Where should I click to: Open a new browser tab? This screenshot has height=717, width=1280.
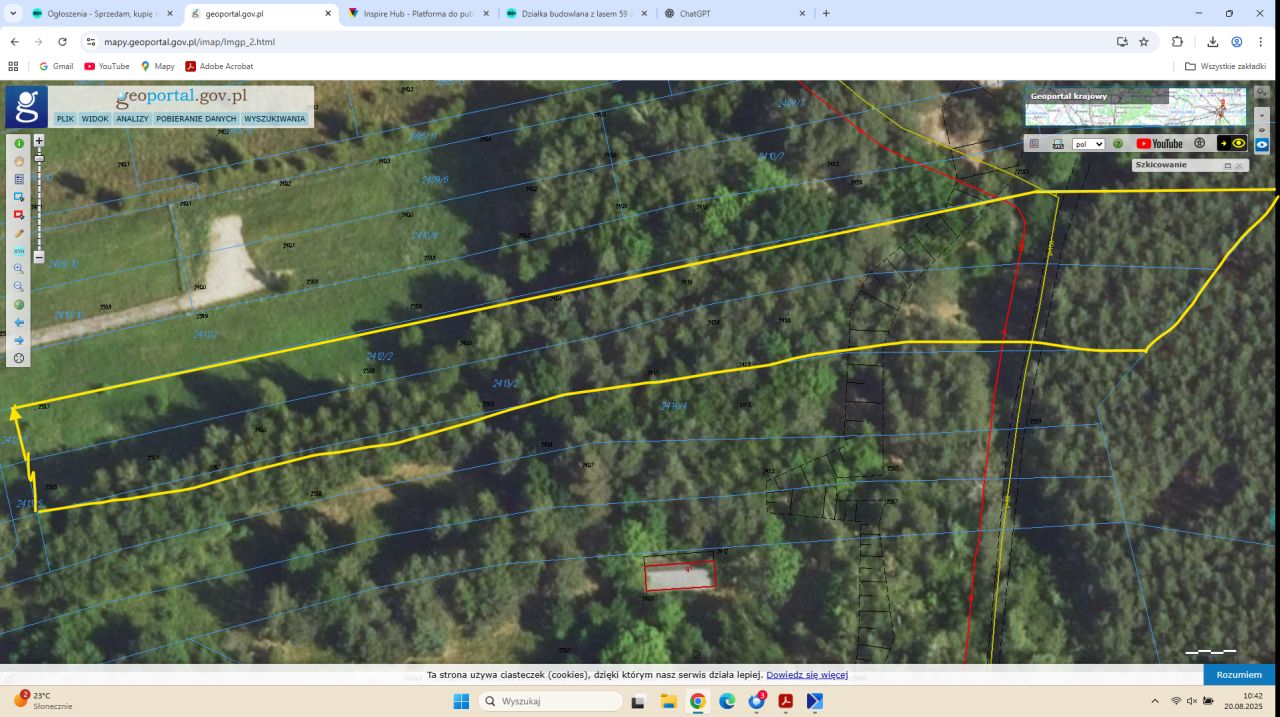pyautogui.click(x=826, y=14)
